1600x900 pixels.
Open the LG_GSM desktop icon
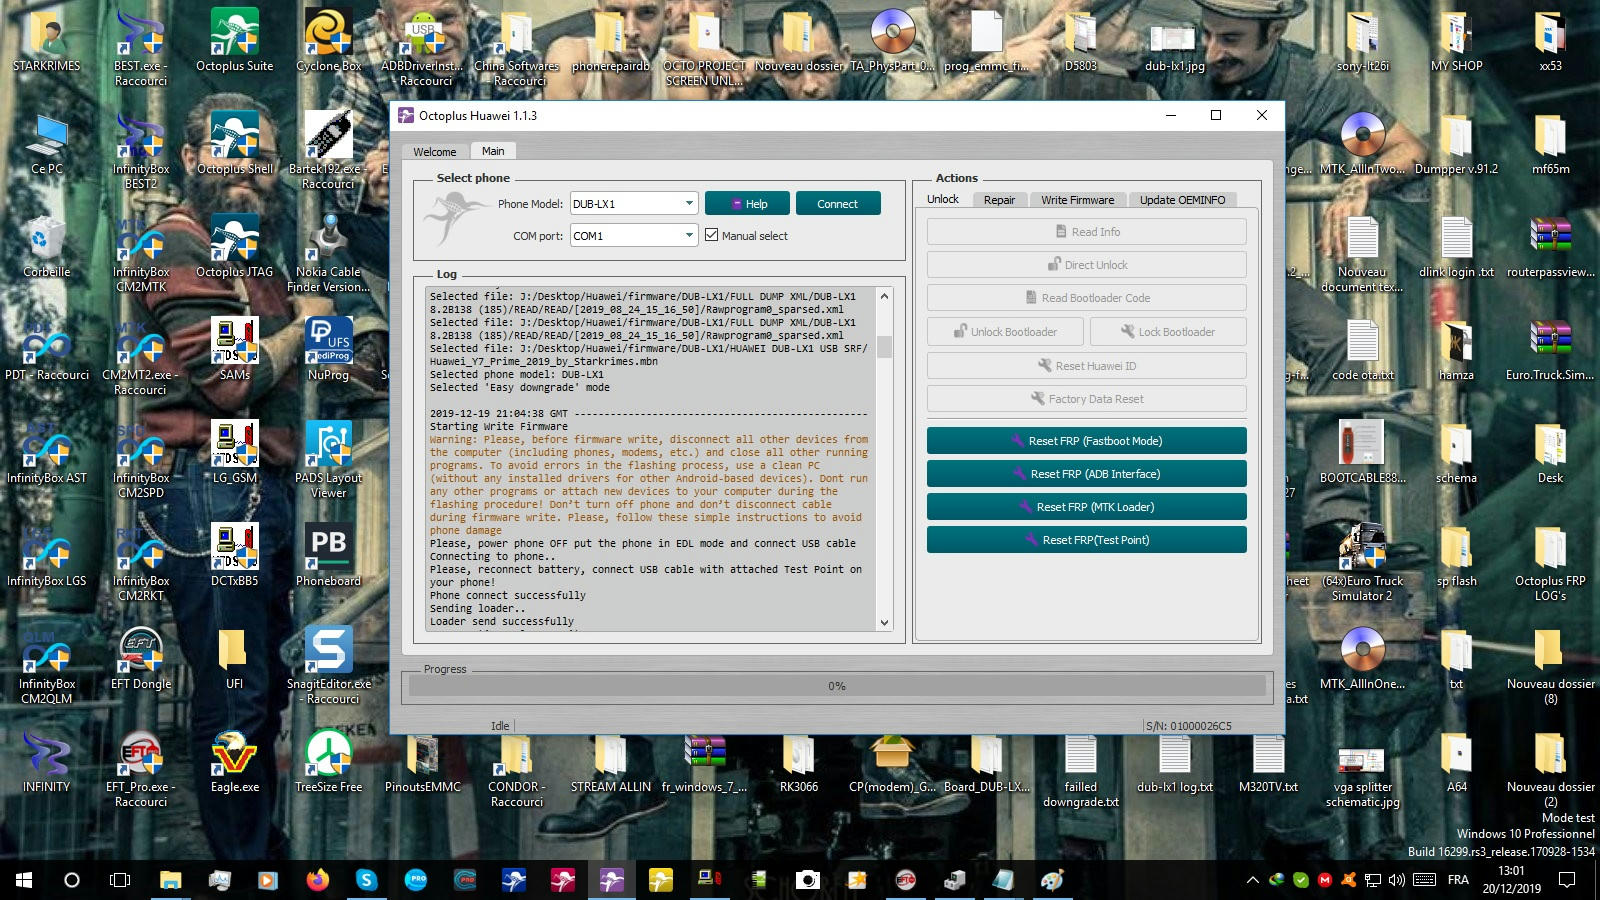point(234,452)
